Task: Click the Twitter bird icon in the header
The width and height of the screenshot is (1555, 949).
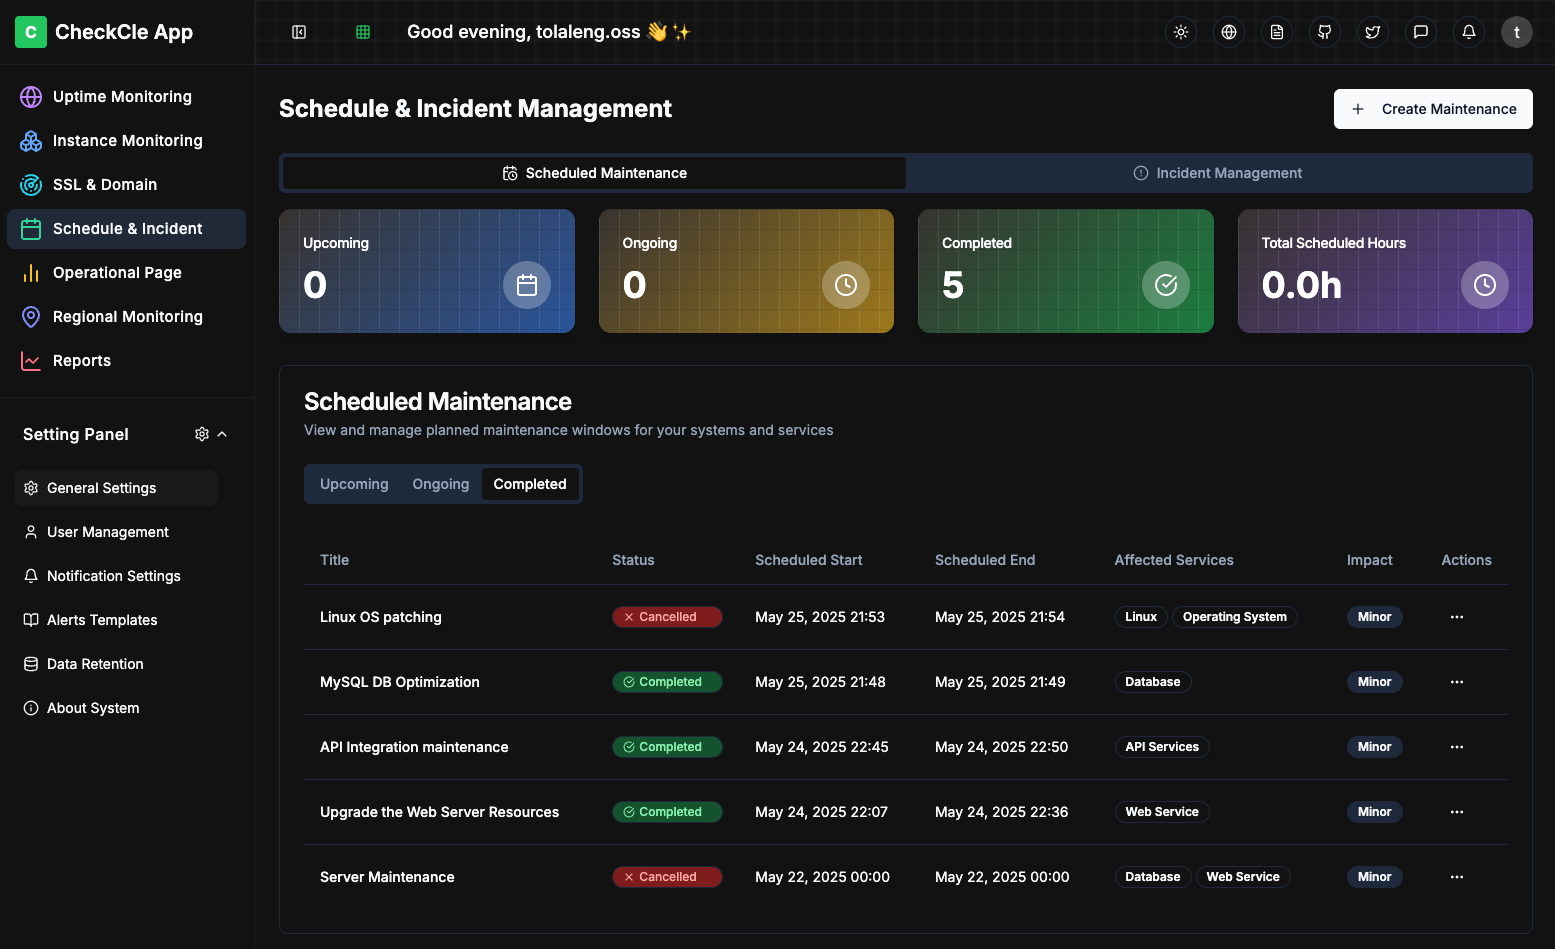Action: coord(1372,31)
